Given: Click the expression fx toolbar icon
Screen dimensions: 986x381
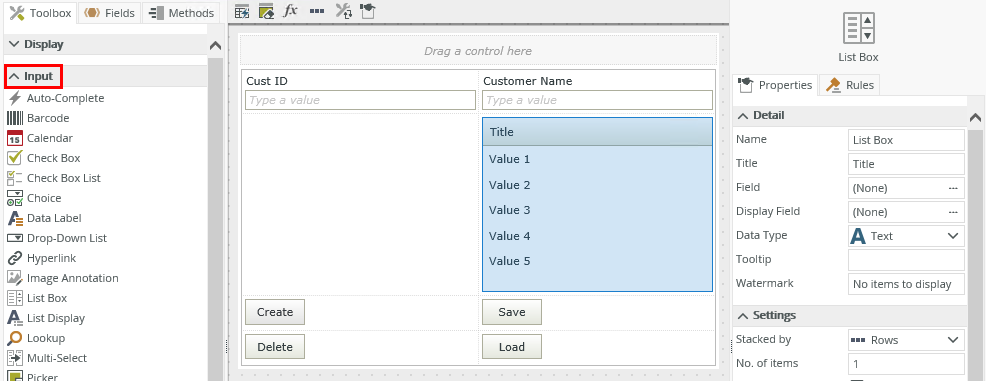Looking at the screenshot, I should coord(290,11).
